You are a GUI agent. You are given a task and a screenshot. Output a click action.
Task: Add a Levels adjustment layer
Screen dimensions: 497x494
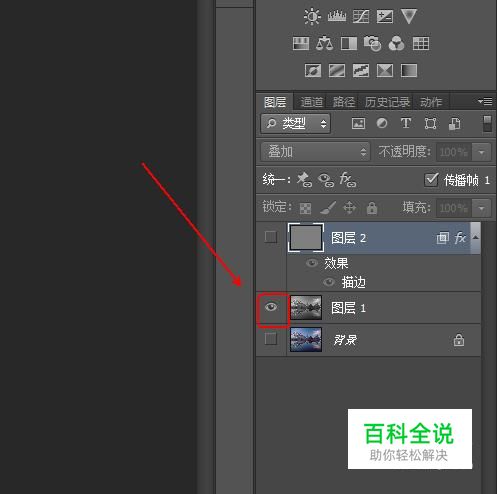click(x=337, y=16)
